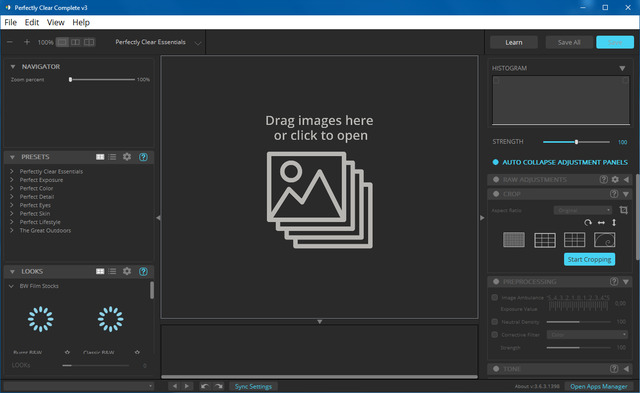
Task: Open the Perfectly Clear Essentials dropdown
Action: point(158,42)
